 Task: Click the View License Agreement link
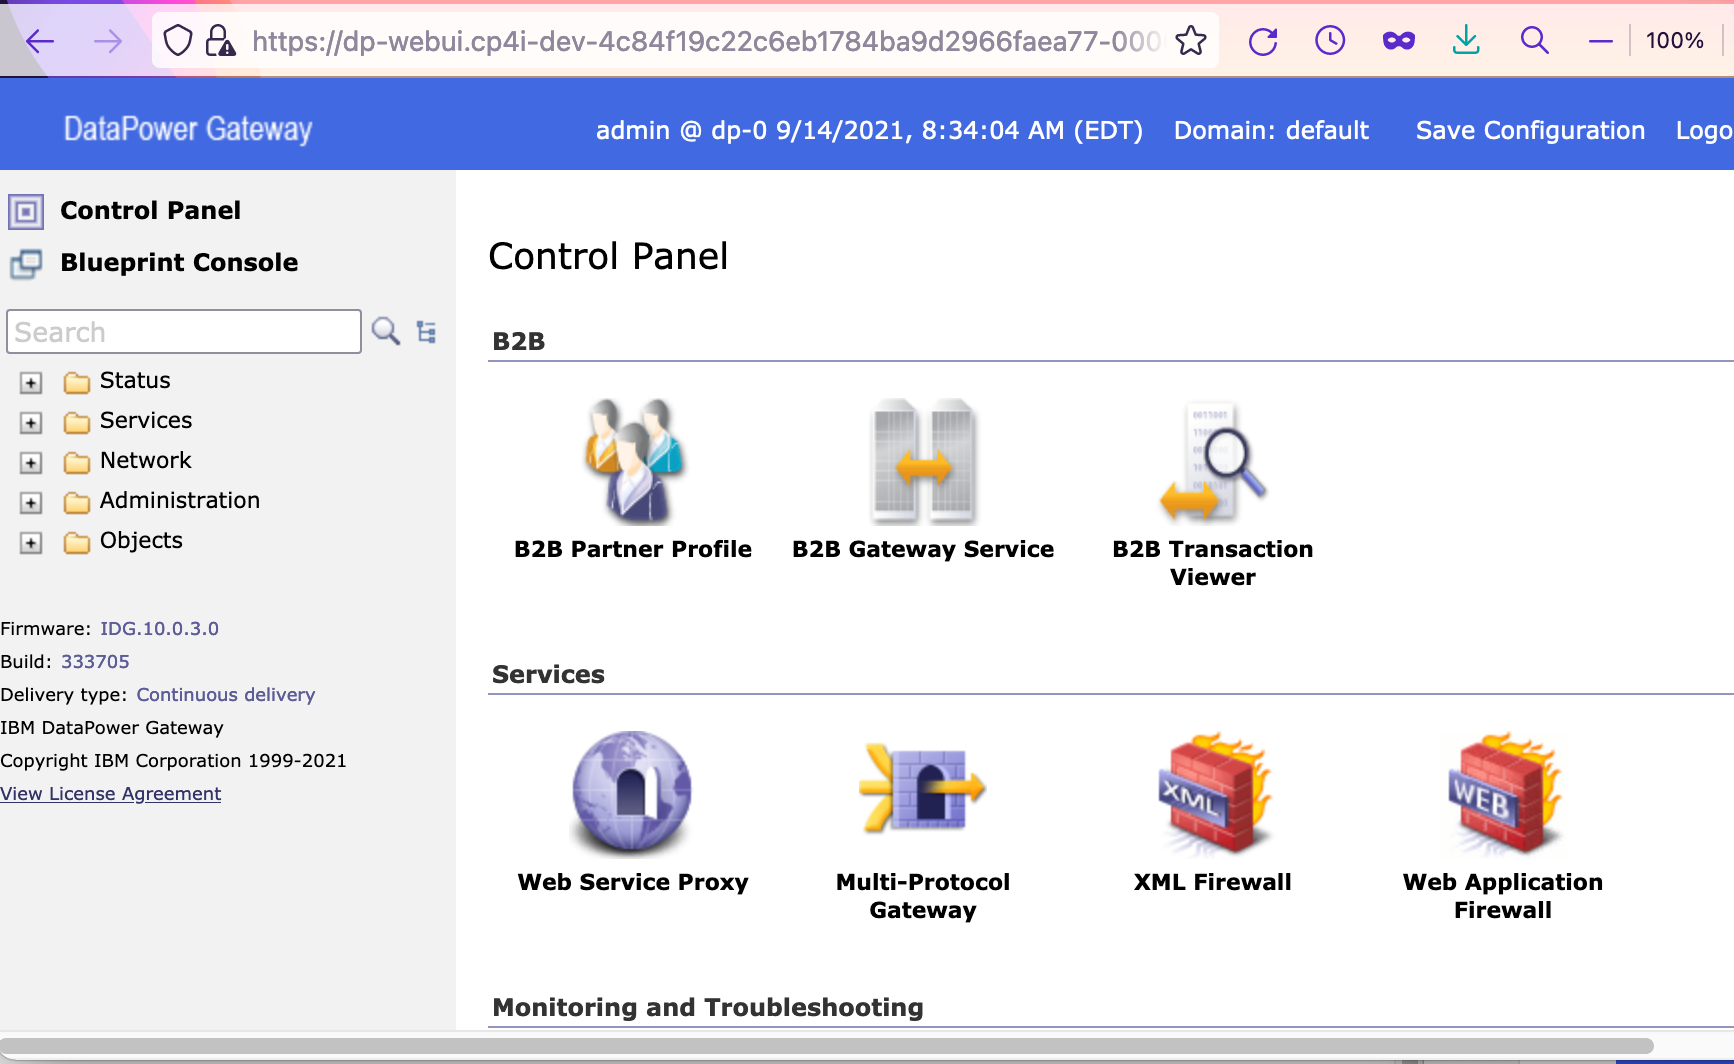click(x=111, y=794)
